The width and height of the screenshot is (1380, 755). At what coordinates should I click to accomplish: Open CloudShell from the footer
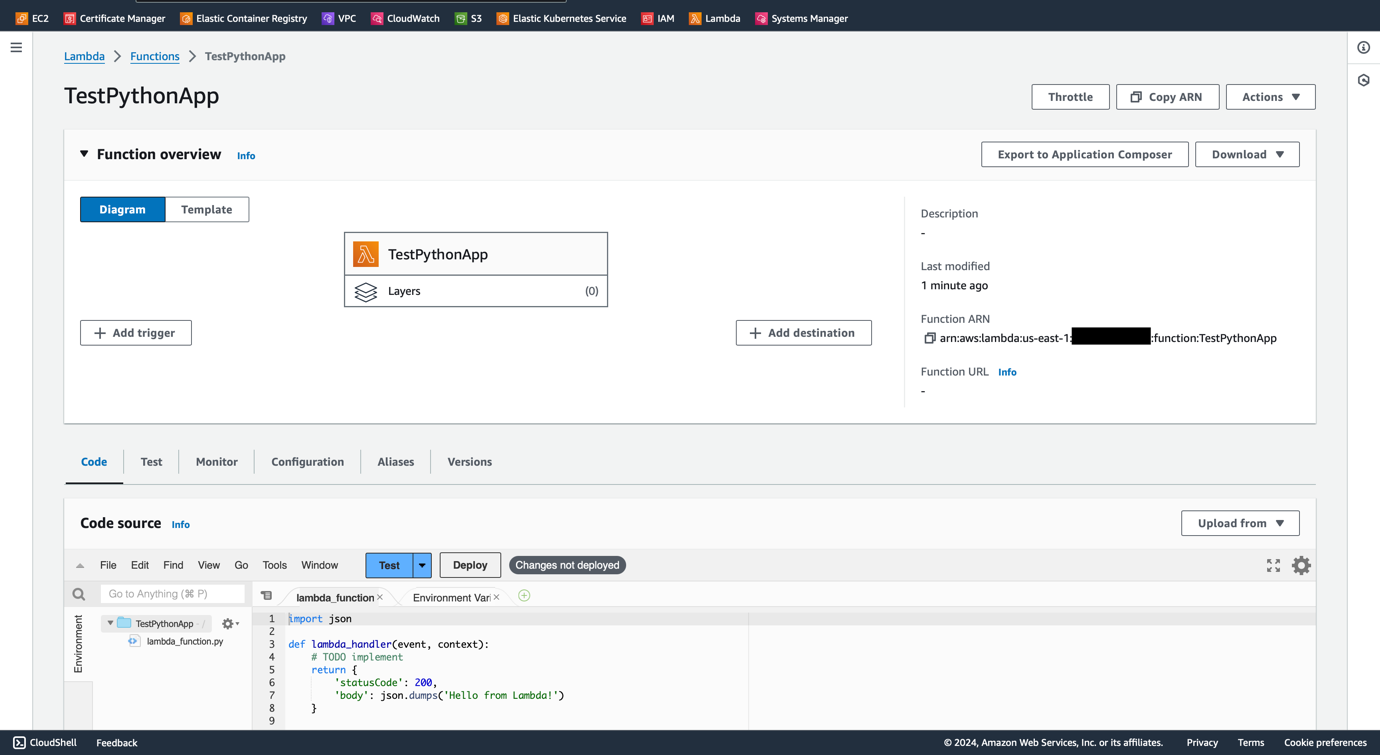[45, 743]
